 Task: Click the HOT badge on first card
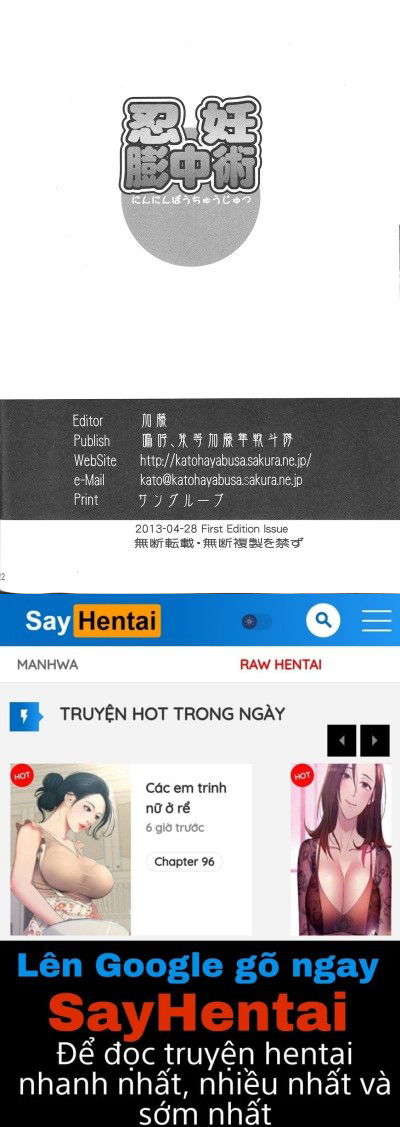pyautogui.click(x=22, y=776)
